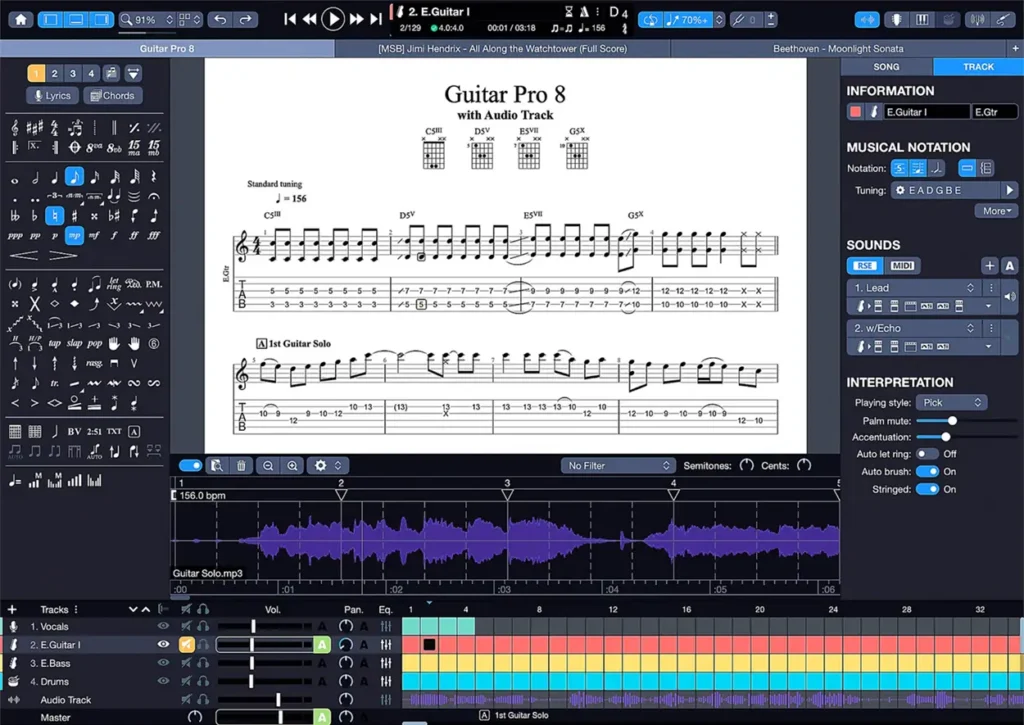Switch to the SONG inspector tab

(886, 67)
